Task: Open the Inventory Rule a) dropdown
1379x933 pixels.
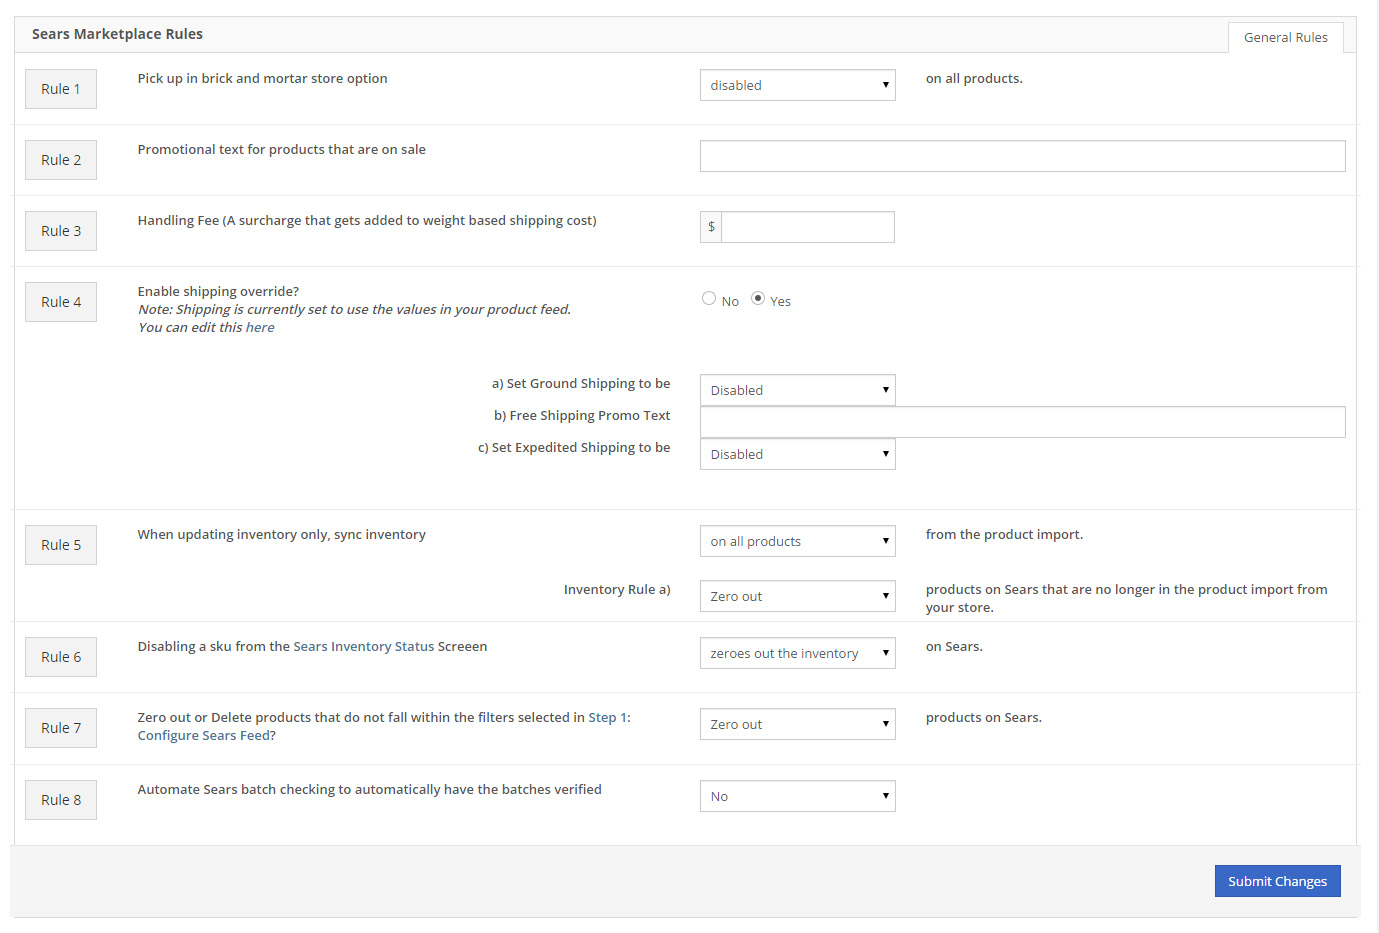Action: click(797, 596)
